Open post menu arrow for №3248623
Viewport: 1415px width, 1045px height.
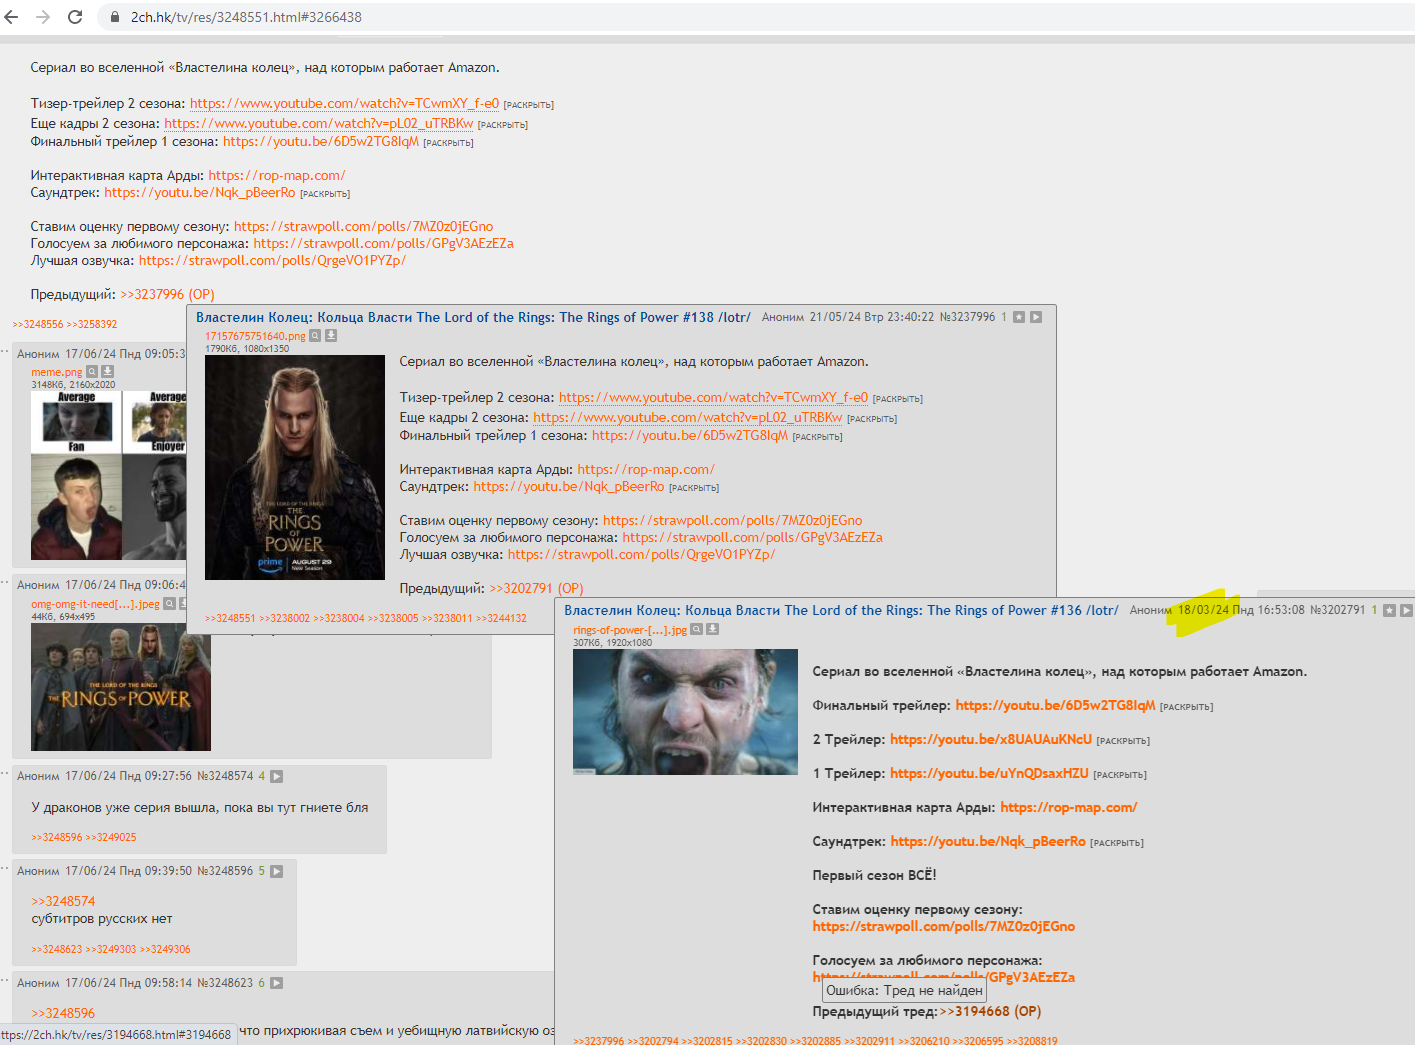pyautogui.click(x=277, y=983)
